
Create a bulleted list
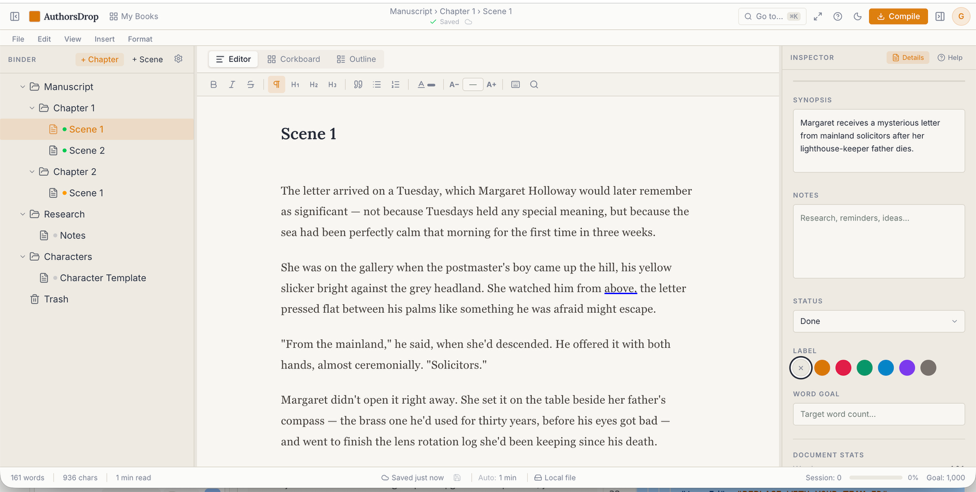pyautogui.click(x=377, y=85)
